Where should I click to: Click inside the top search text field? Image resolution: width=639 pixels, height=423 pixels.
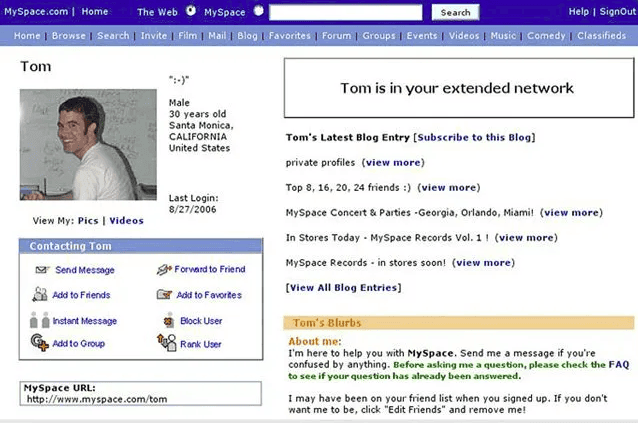click(345, 13)
